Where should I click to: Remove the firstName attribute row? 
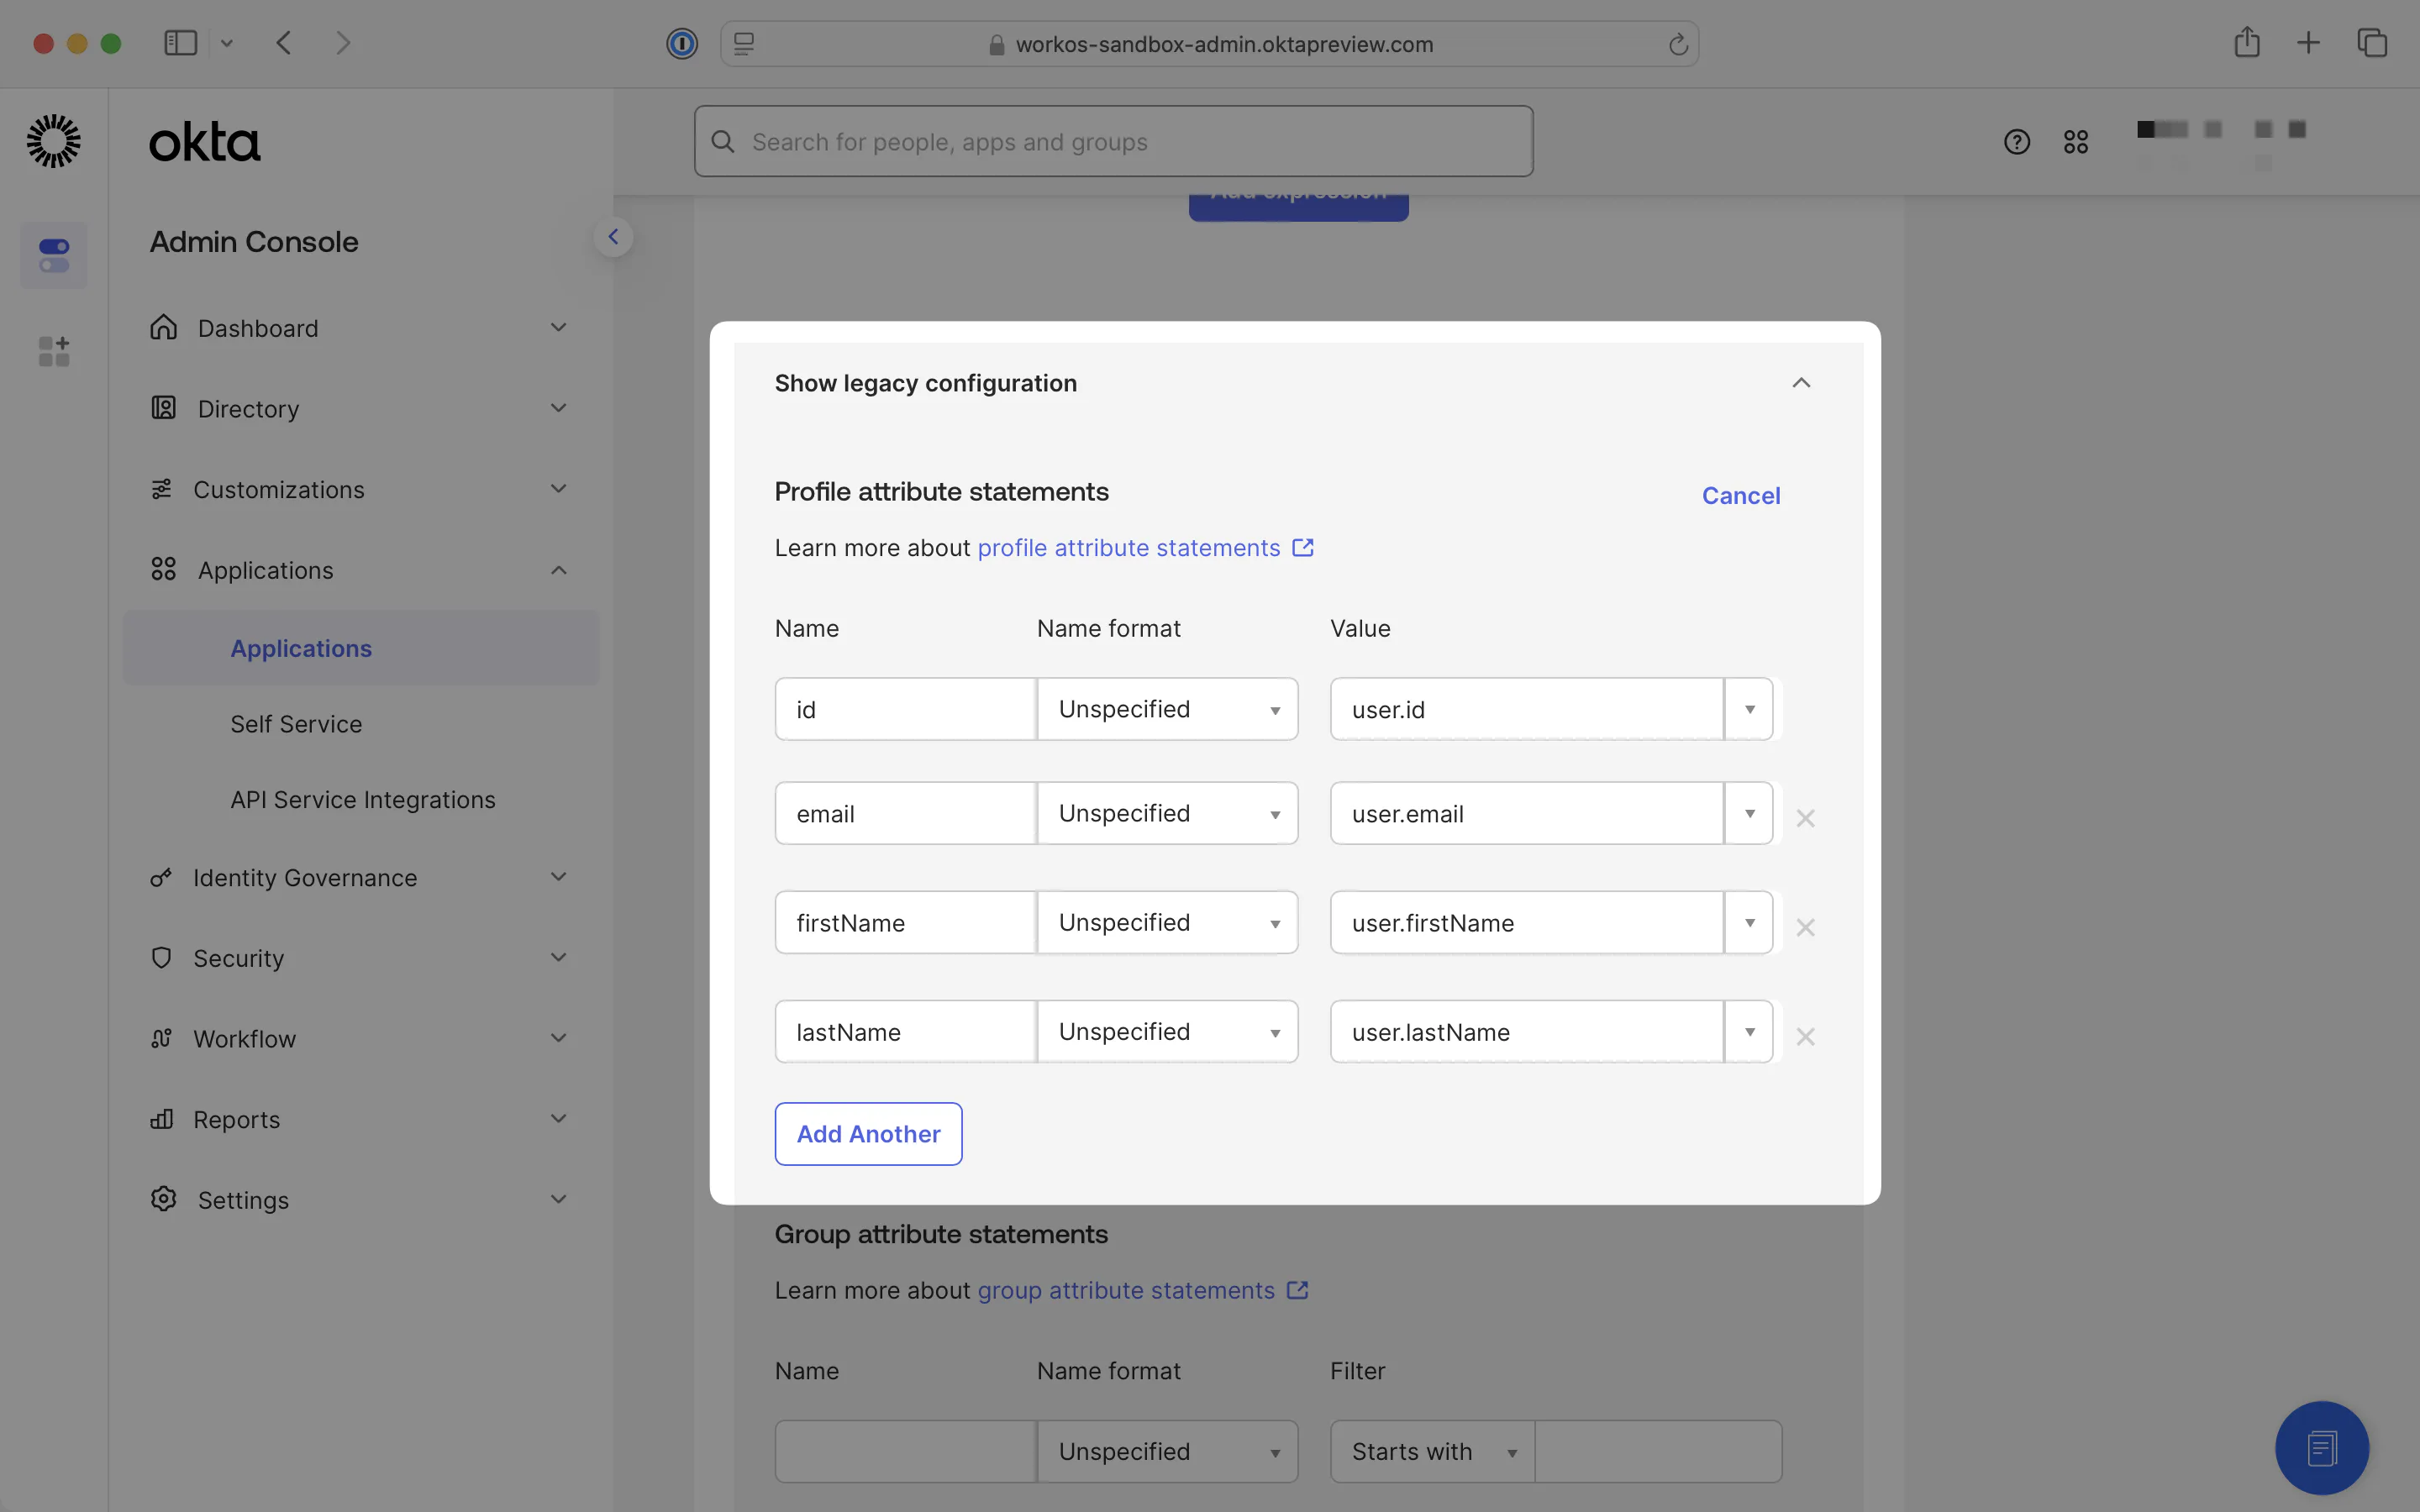1804,927
